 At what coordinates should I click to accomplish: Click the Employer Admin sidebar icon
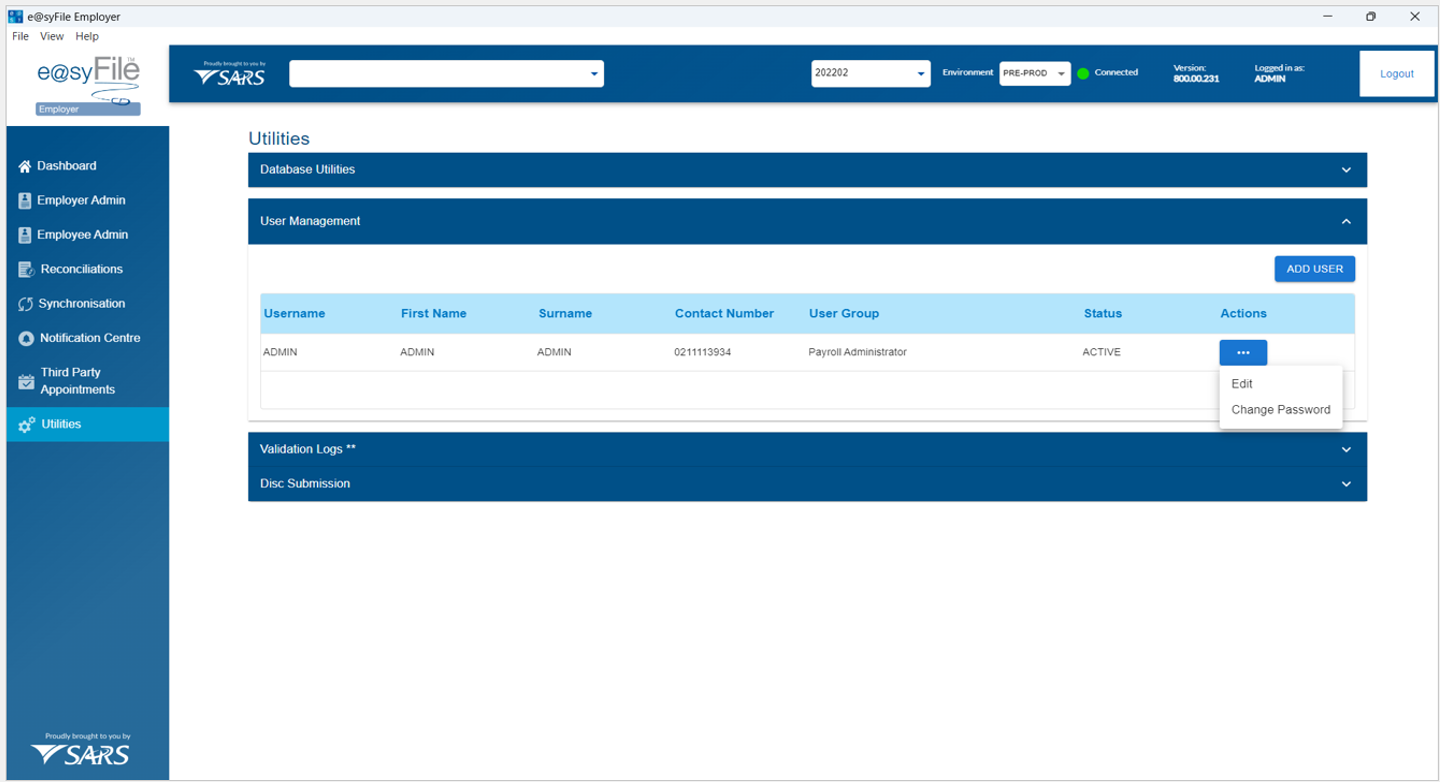[x=26, y=201]
